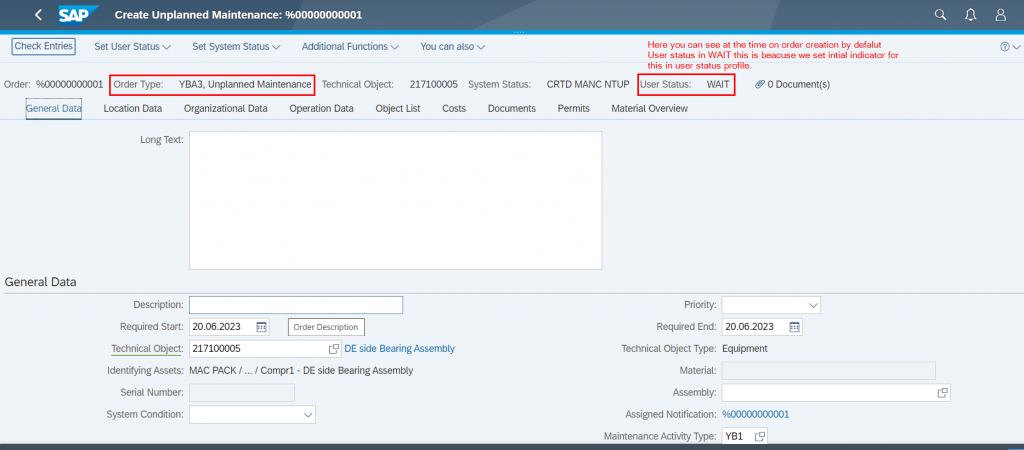1024x450 pixels.
Task: Click the Required End date field
Action: (x=761, y=327)
